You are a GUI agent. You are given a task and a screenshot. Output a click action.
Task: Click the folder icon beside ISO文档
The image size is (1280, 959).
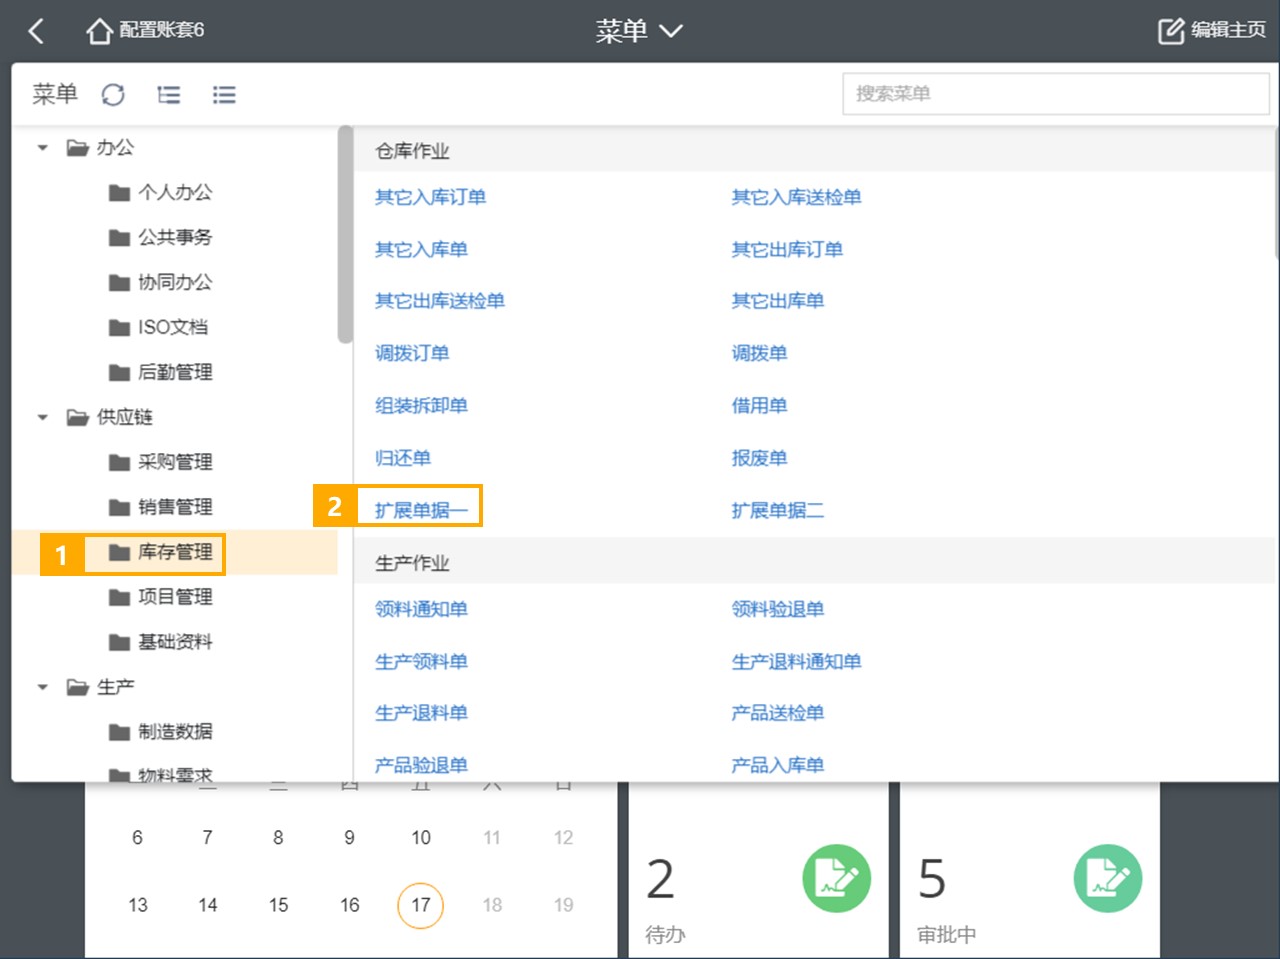(119, 328)
